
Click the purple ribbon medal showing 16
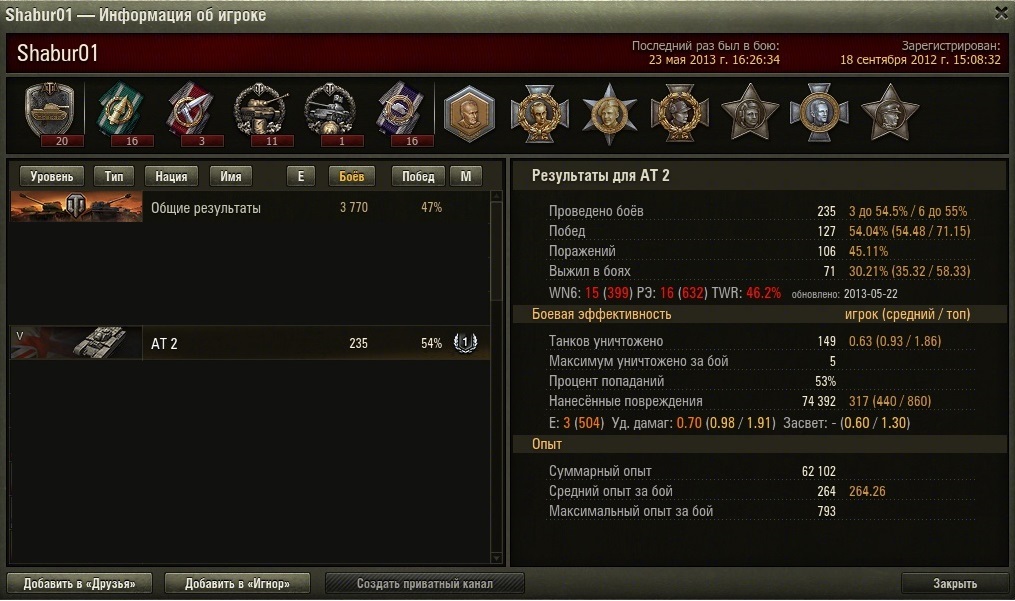click(401, 113)
